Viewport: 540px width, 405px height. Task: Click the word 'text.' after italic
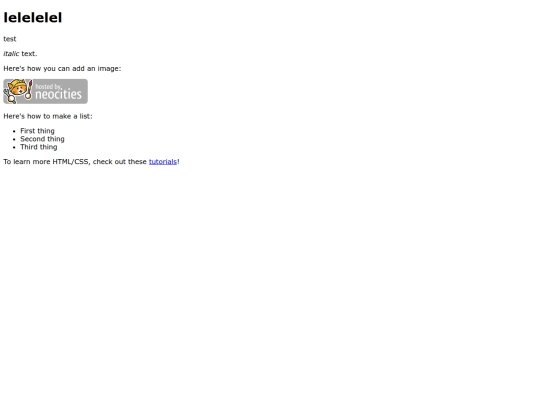[x=29, y=54]
